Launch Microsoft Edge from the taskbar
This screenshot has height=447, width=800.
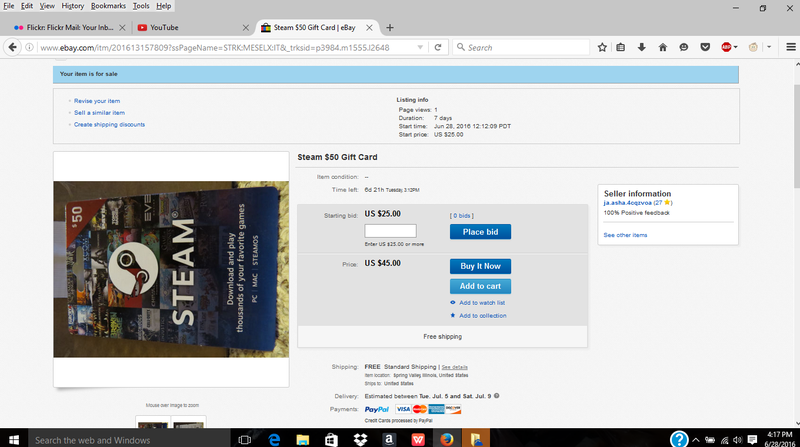coord(274,439)
